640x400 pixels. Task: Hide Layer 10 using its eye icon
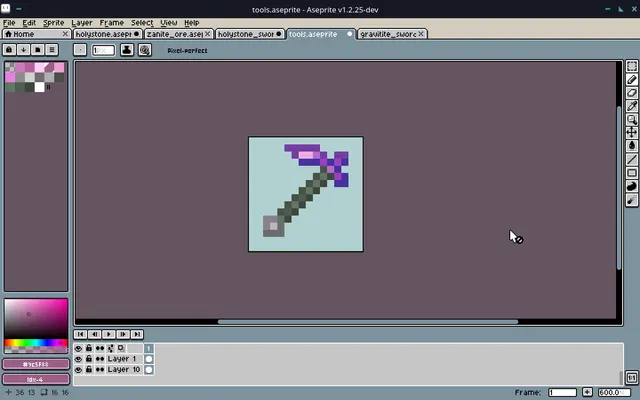(x=78, y=370)
